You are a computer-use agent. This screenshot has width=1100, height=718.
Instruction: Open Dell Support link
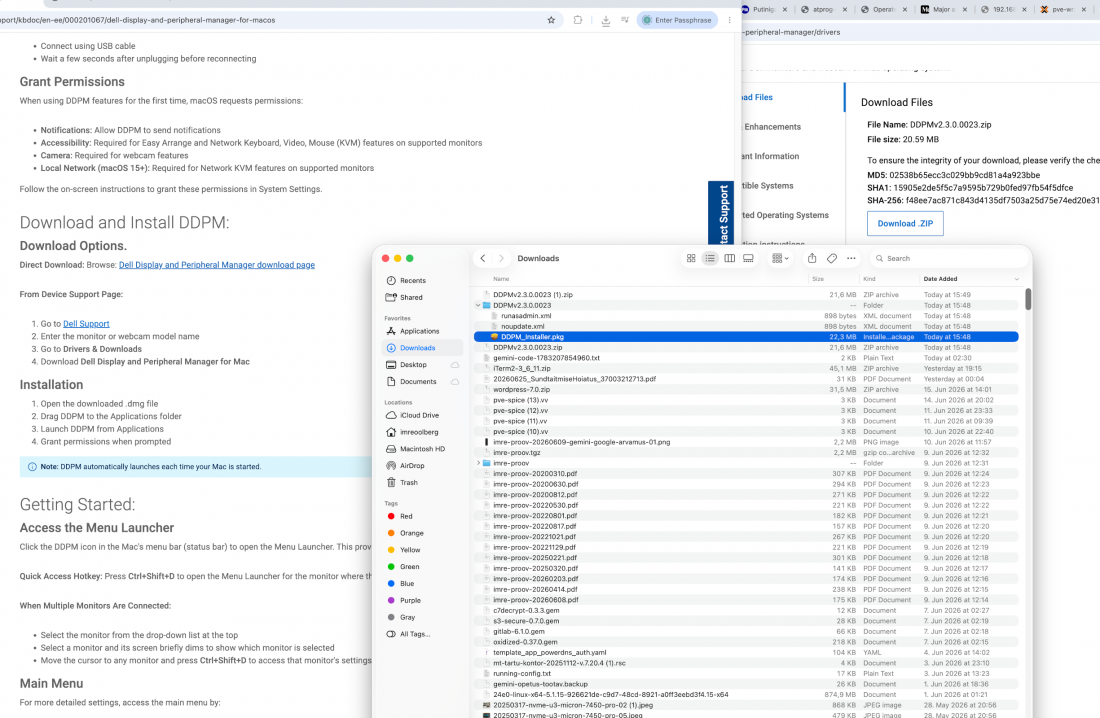(x=86, y=324)
